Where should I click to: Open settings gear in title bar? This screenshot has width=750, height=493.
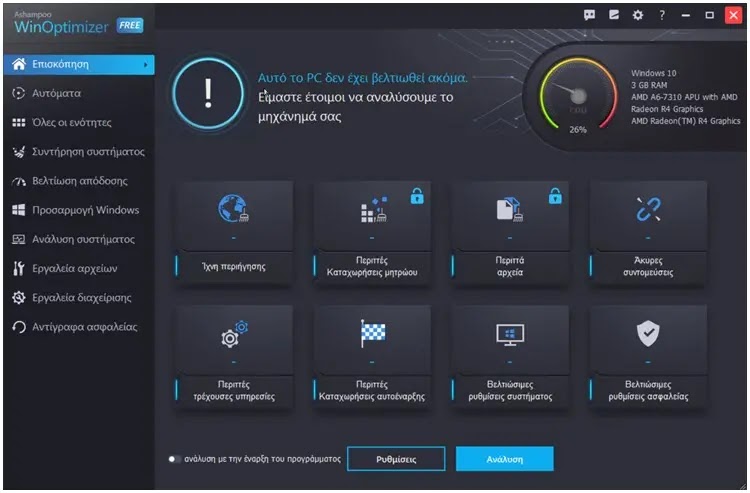(x=638, y=15)
